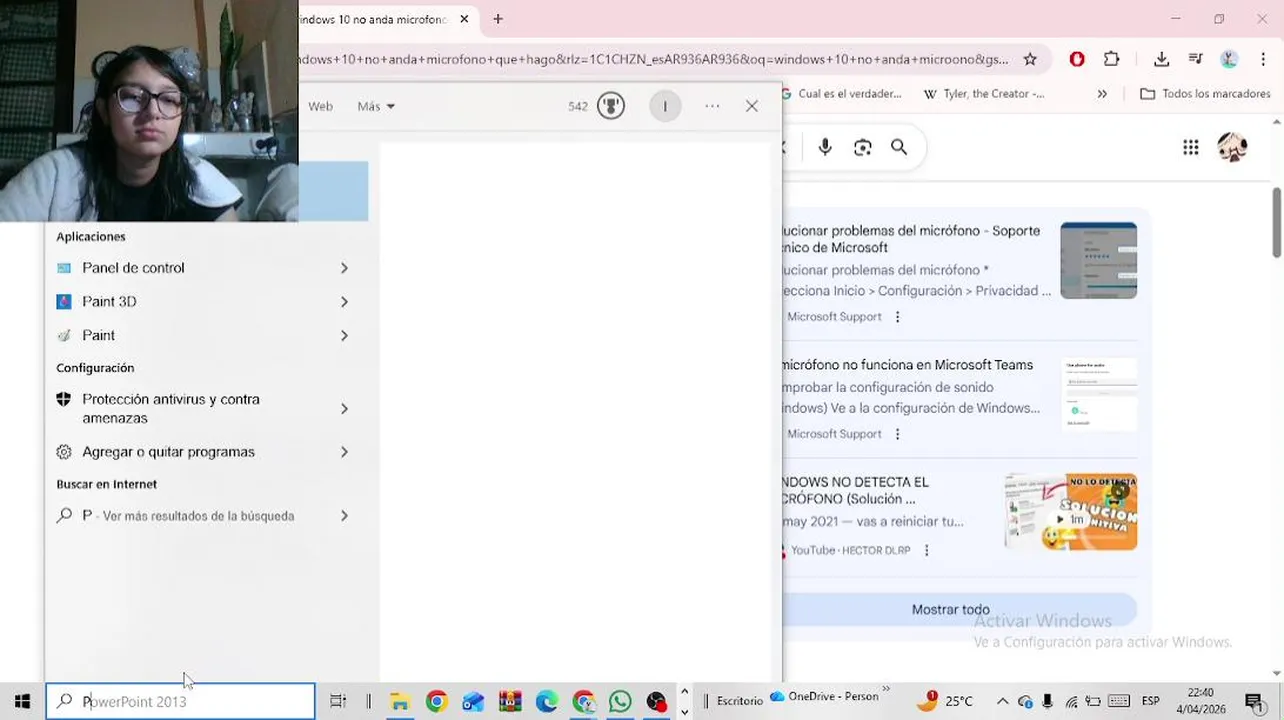This screenshot has height=720, width=1284.
Task: Open YouTube HECTOR DLRP video thumbnail
Action: tap(1071, 512)
